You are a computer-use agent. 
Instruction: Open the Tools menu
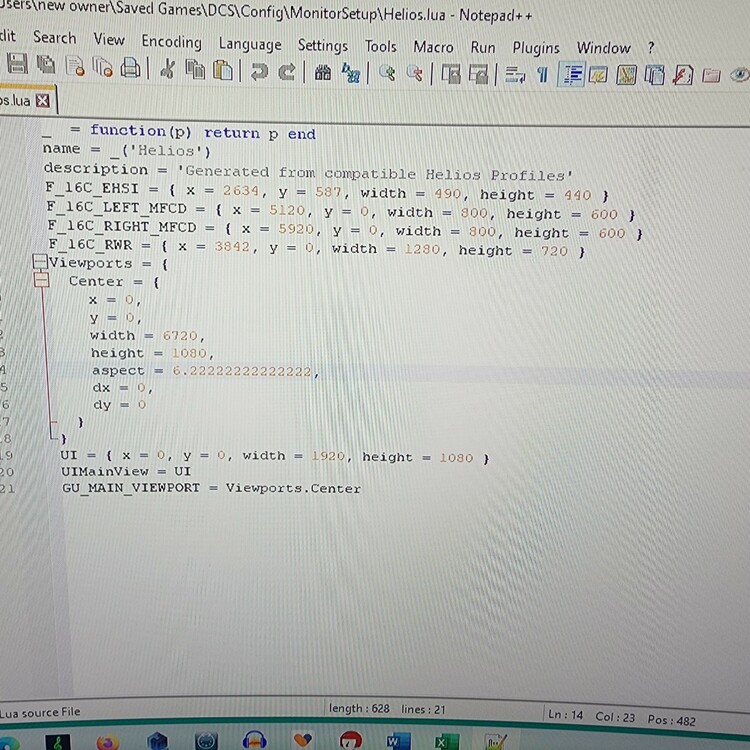[x=381, y=46]
